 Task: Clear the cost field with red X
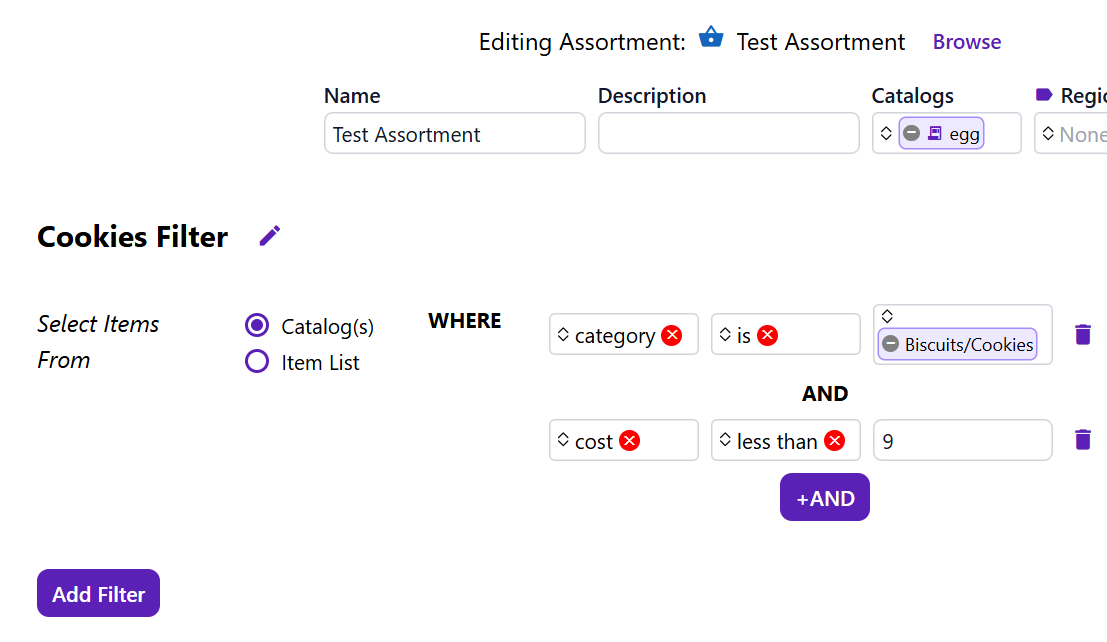629,441
